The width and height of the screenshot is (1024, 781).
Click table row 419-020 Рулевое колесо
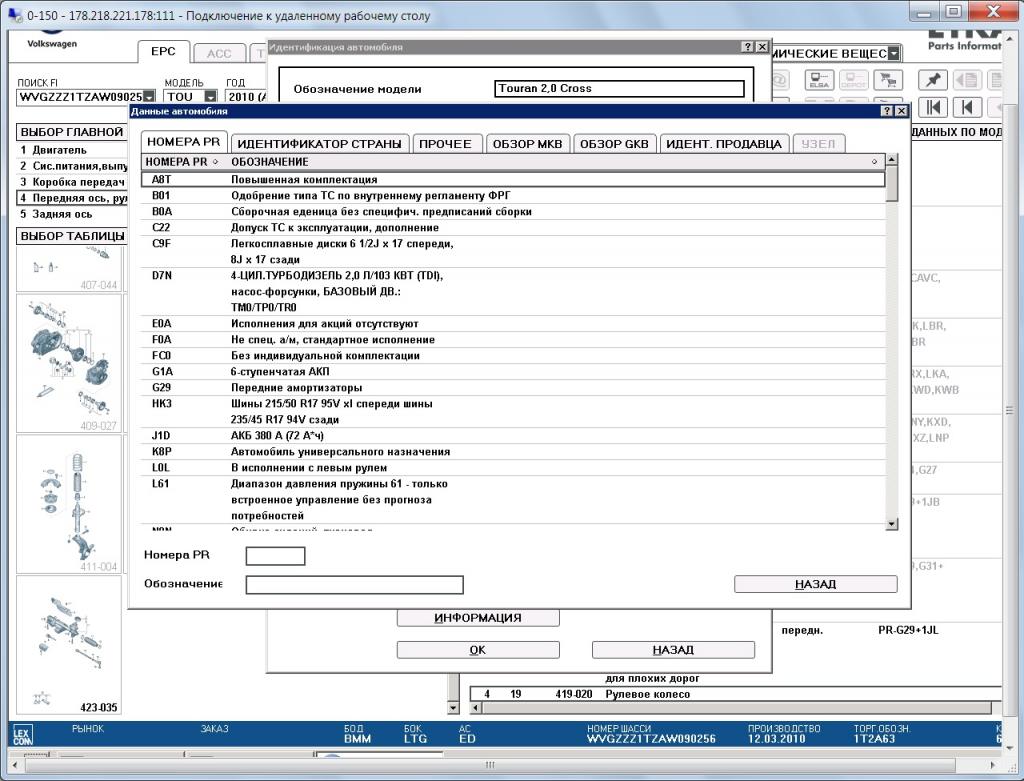tap(735, 694)
